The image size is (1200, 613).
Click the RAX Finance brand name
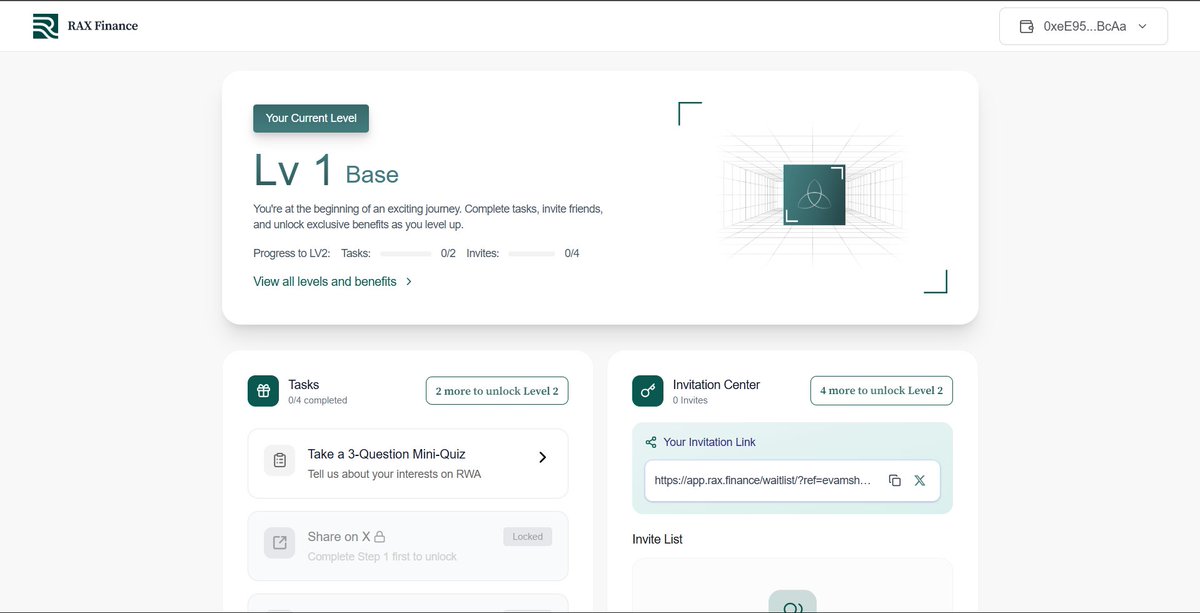coord(103,26)
